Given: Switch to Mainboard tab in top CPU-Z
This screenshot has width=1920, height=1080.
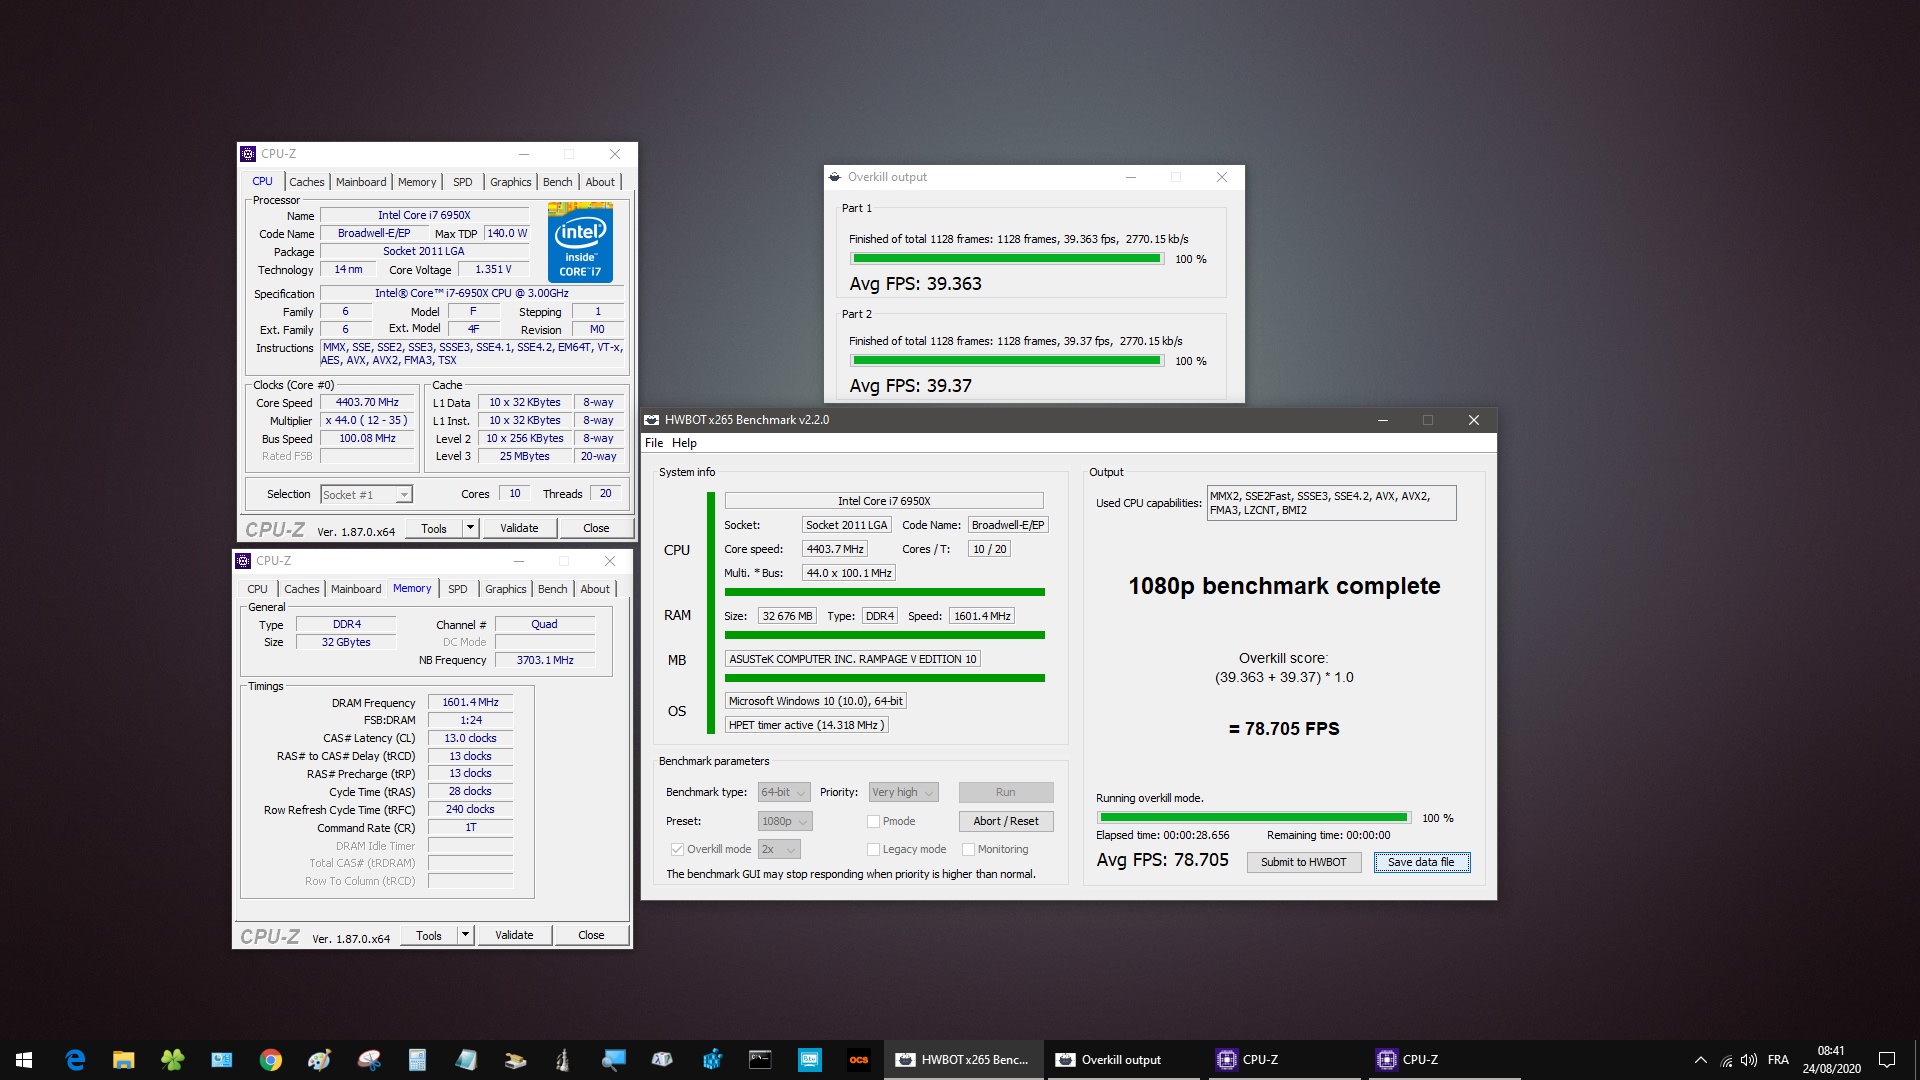Looking at the screenshot, I should [x=361, y=182].
